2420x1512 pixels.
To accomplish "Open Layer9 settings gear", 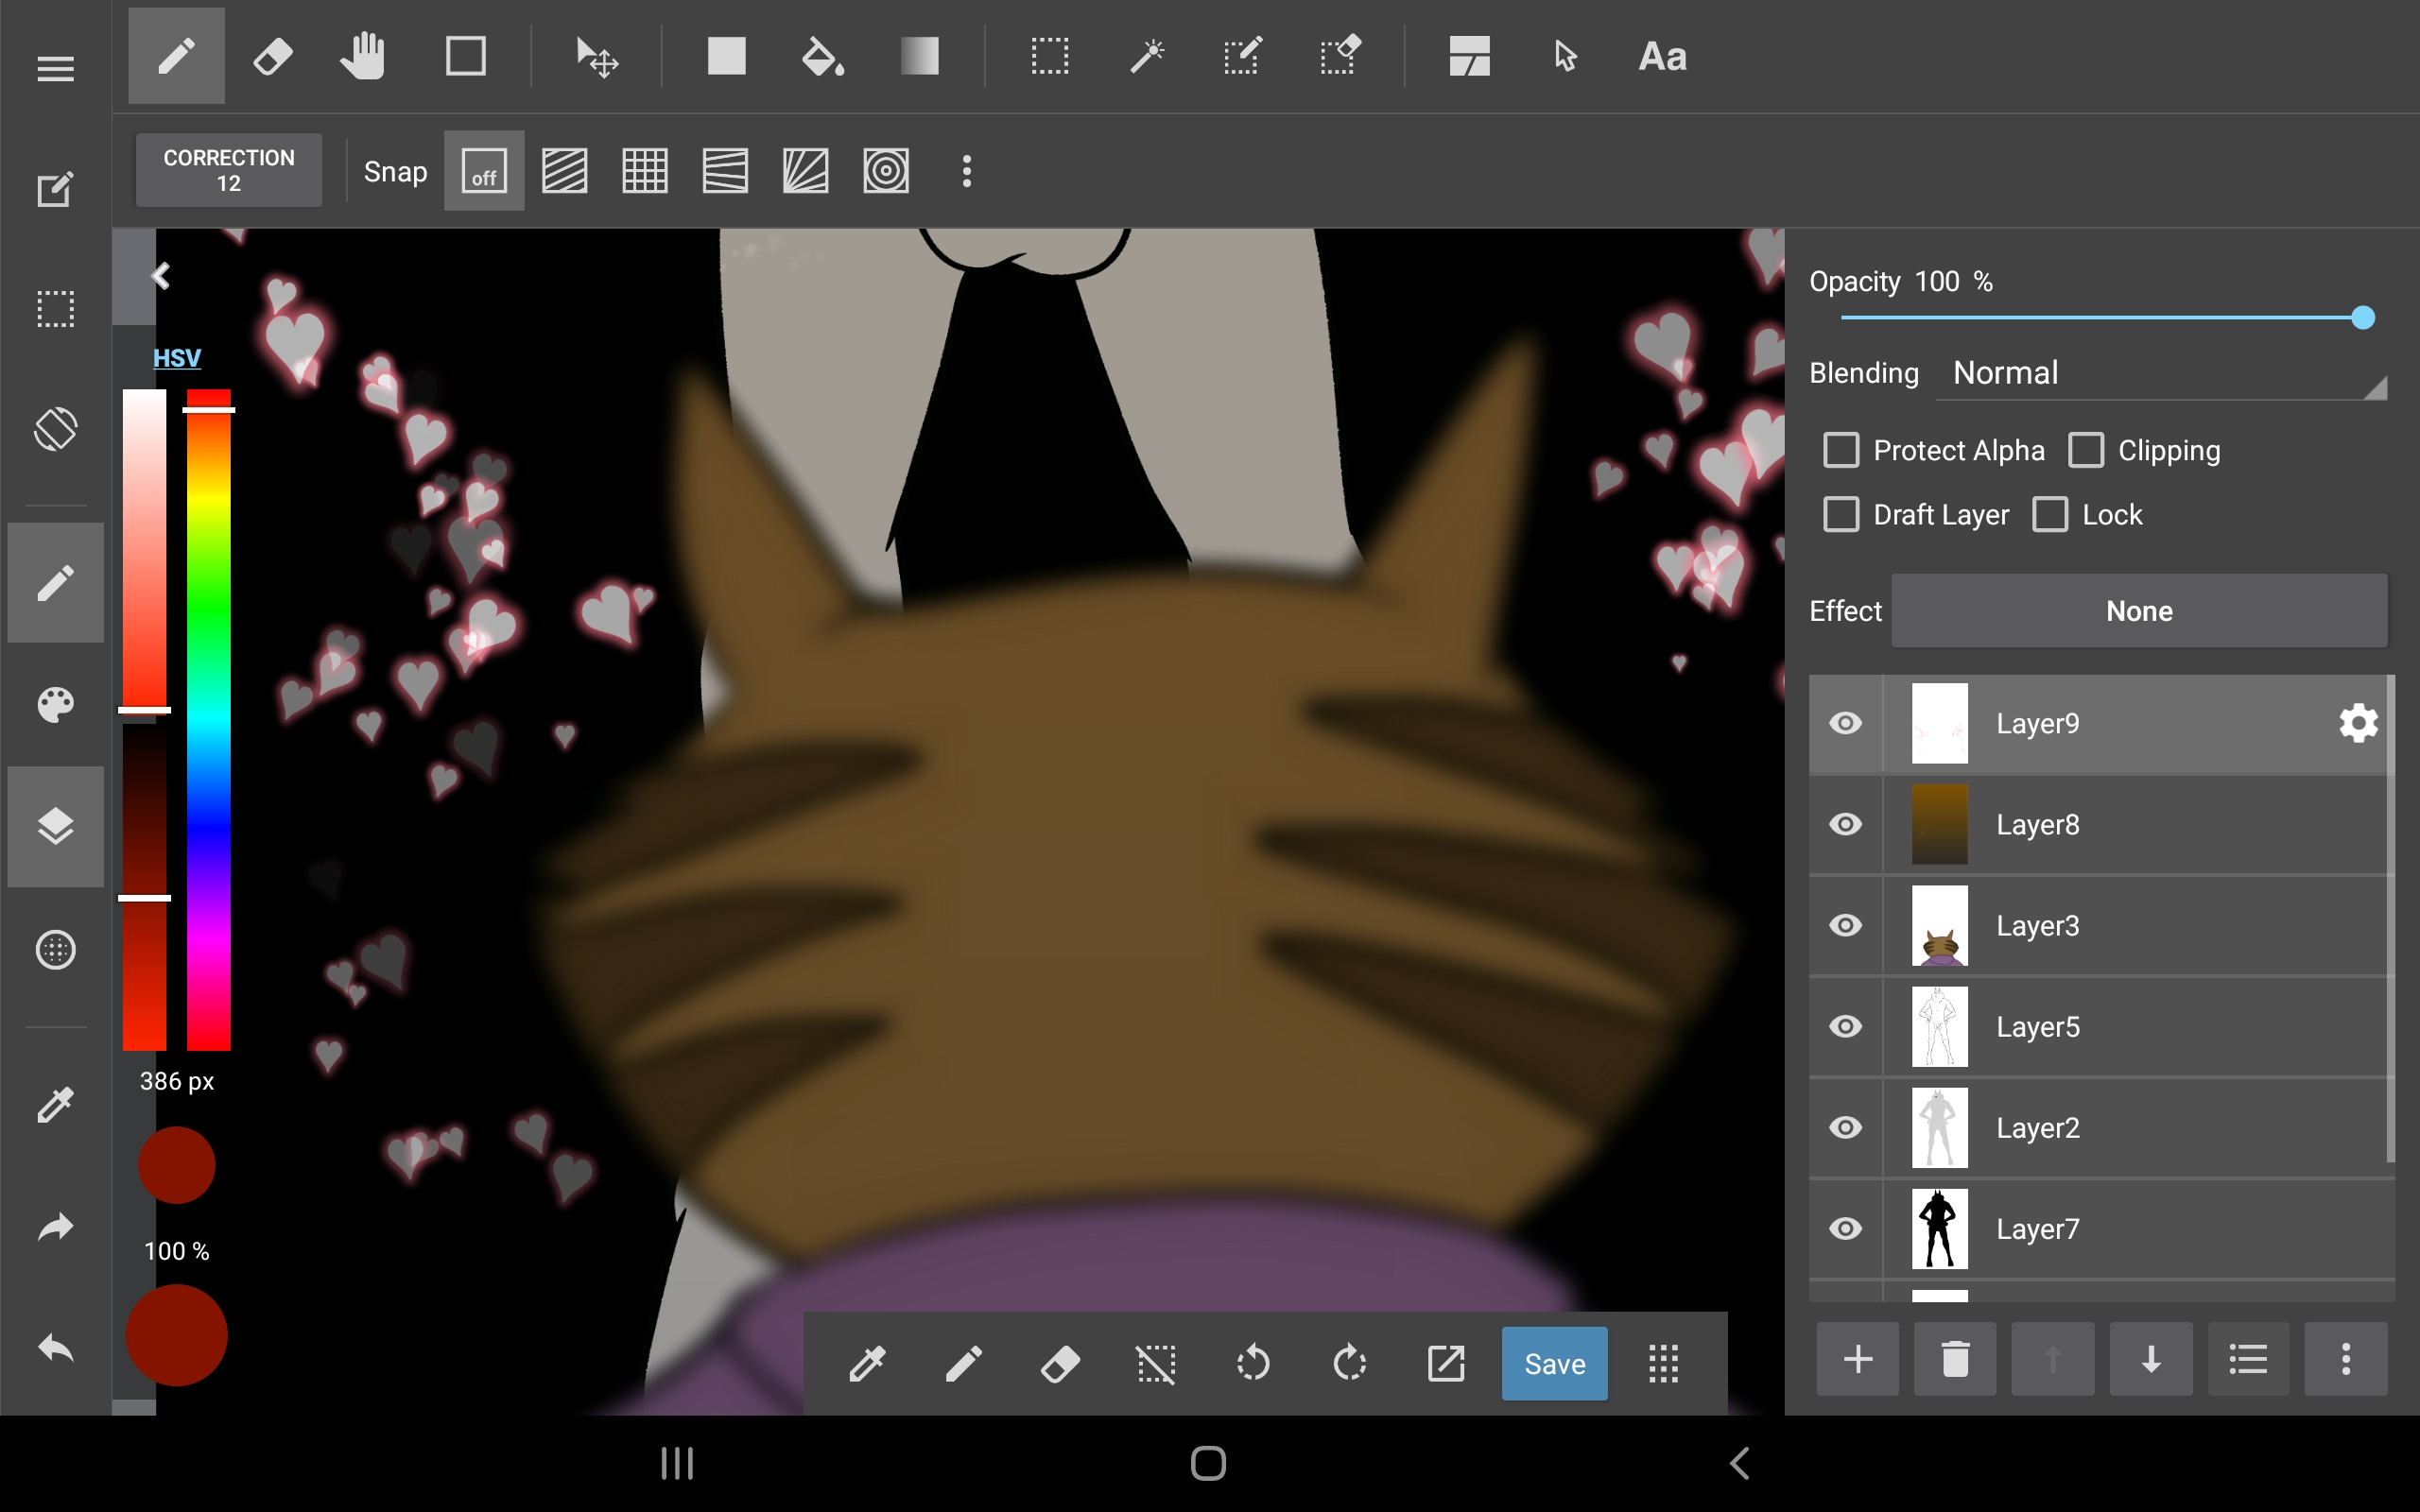I will [x=2358, y=723].
